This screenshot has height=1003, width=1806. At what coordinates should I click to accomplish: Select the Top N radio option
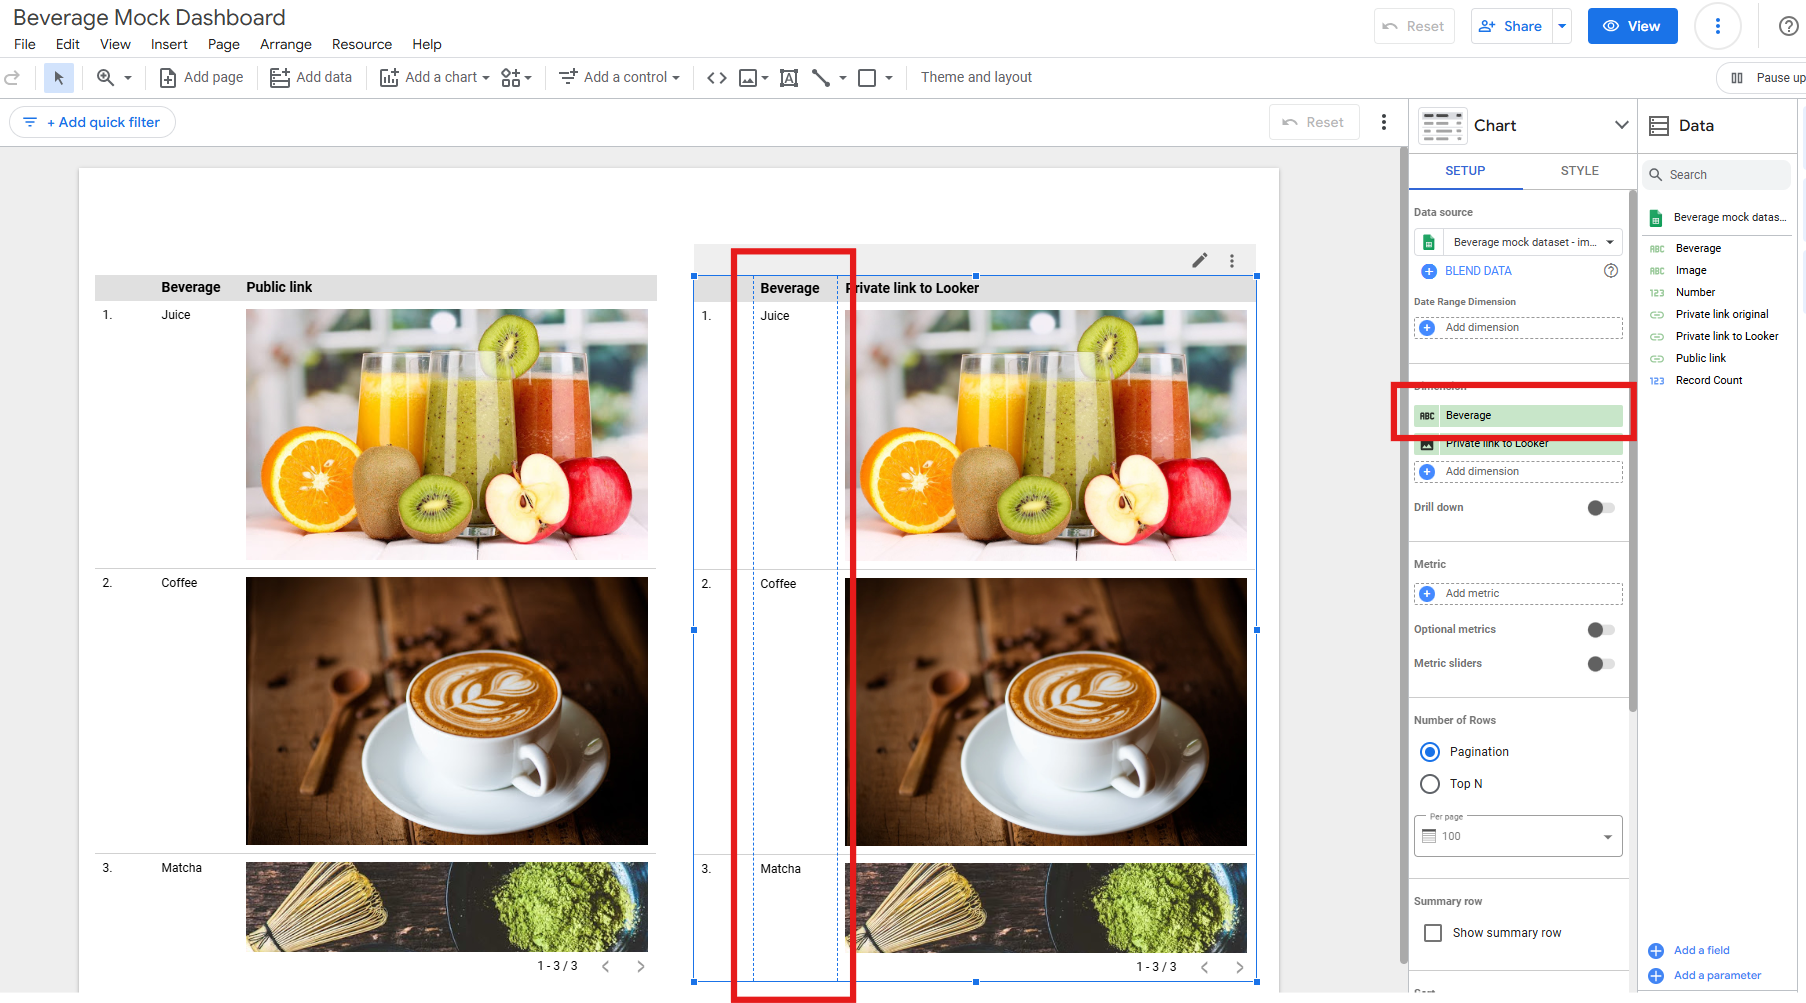pos(1430,784)
